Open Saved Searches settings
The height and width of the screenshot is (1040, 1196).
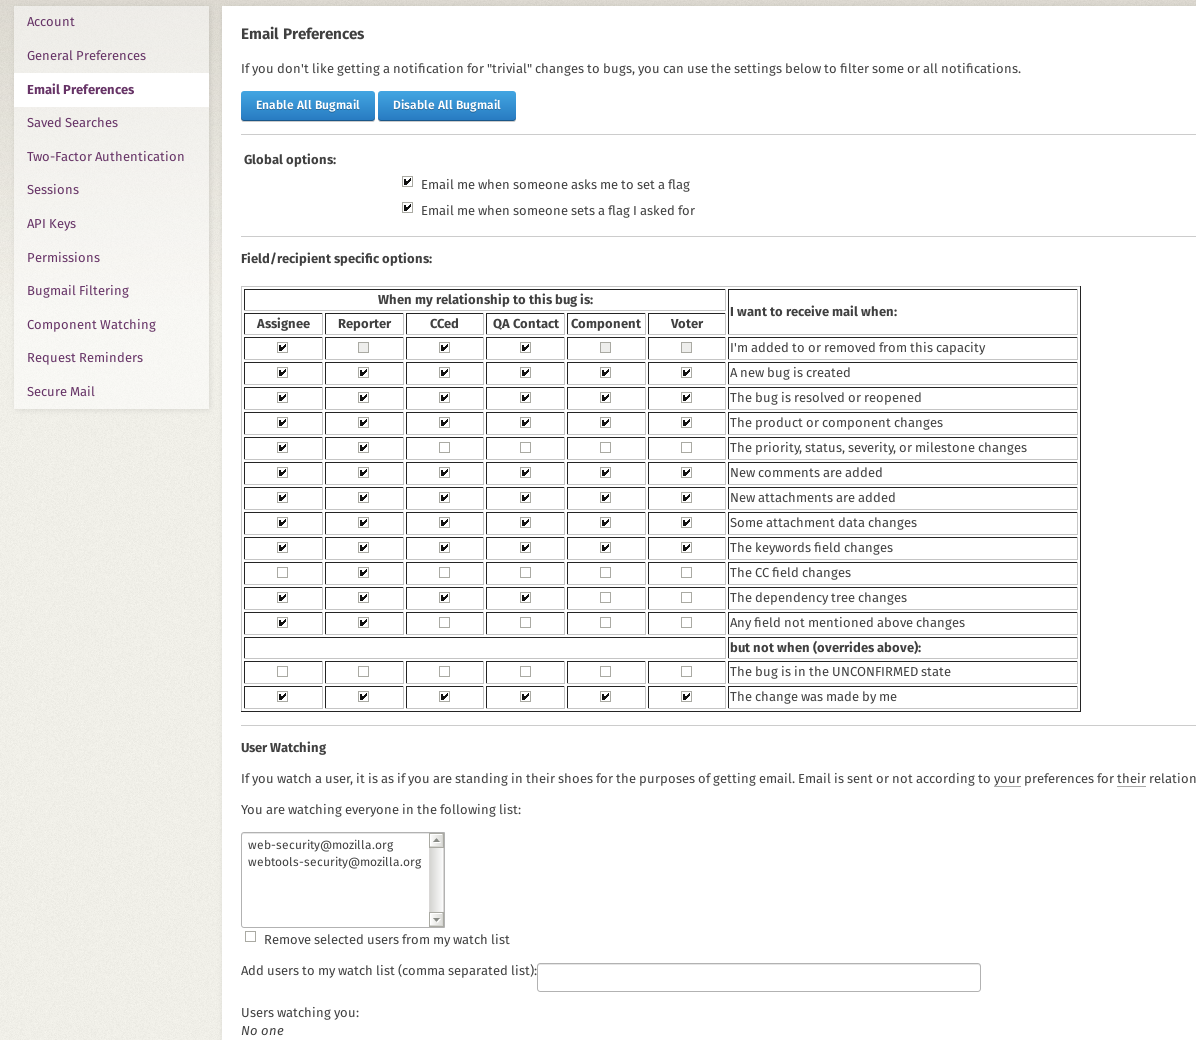[72, 123]
